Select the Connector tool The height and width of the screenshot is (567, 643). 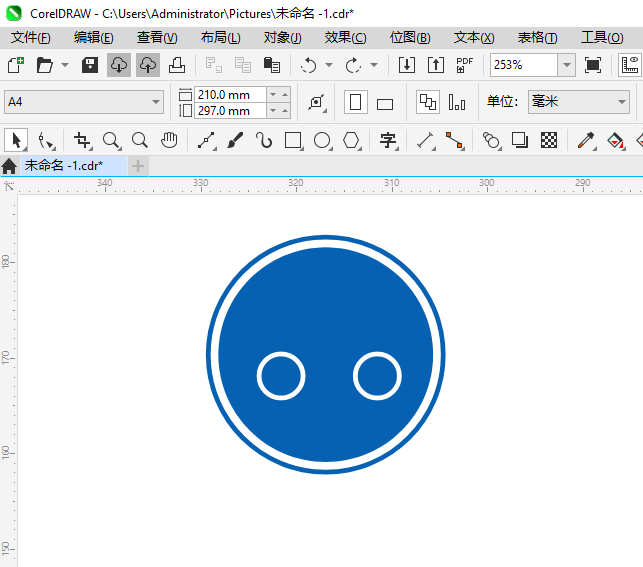455,140
